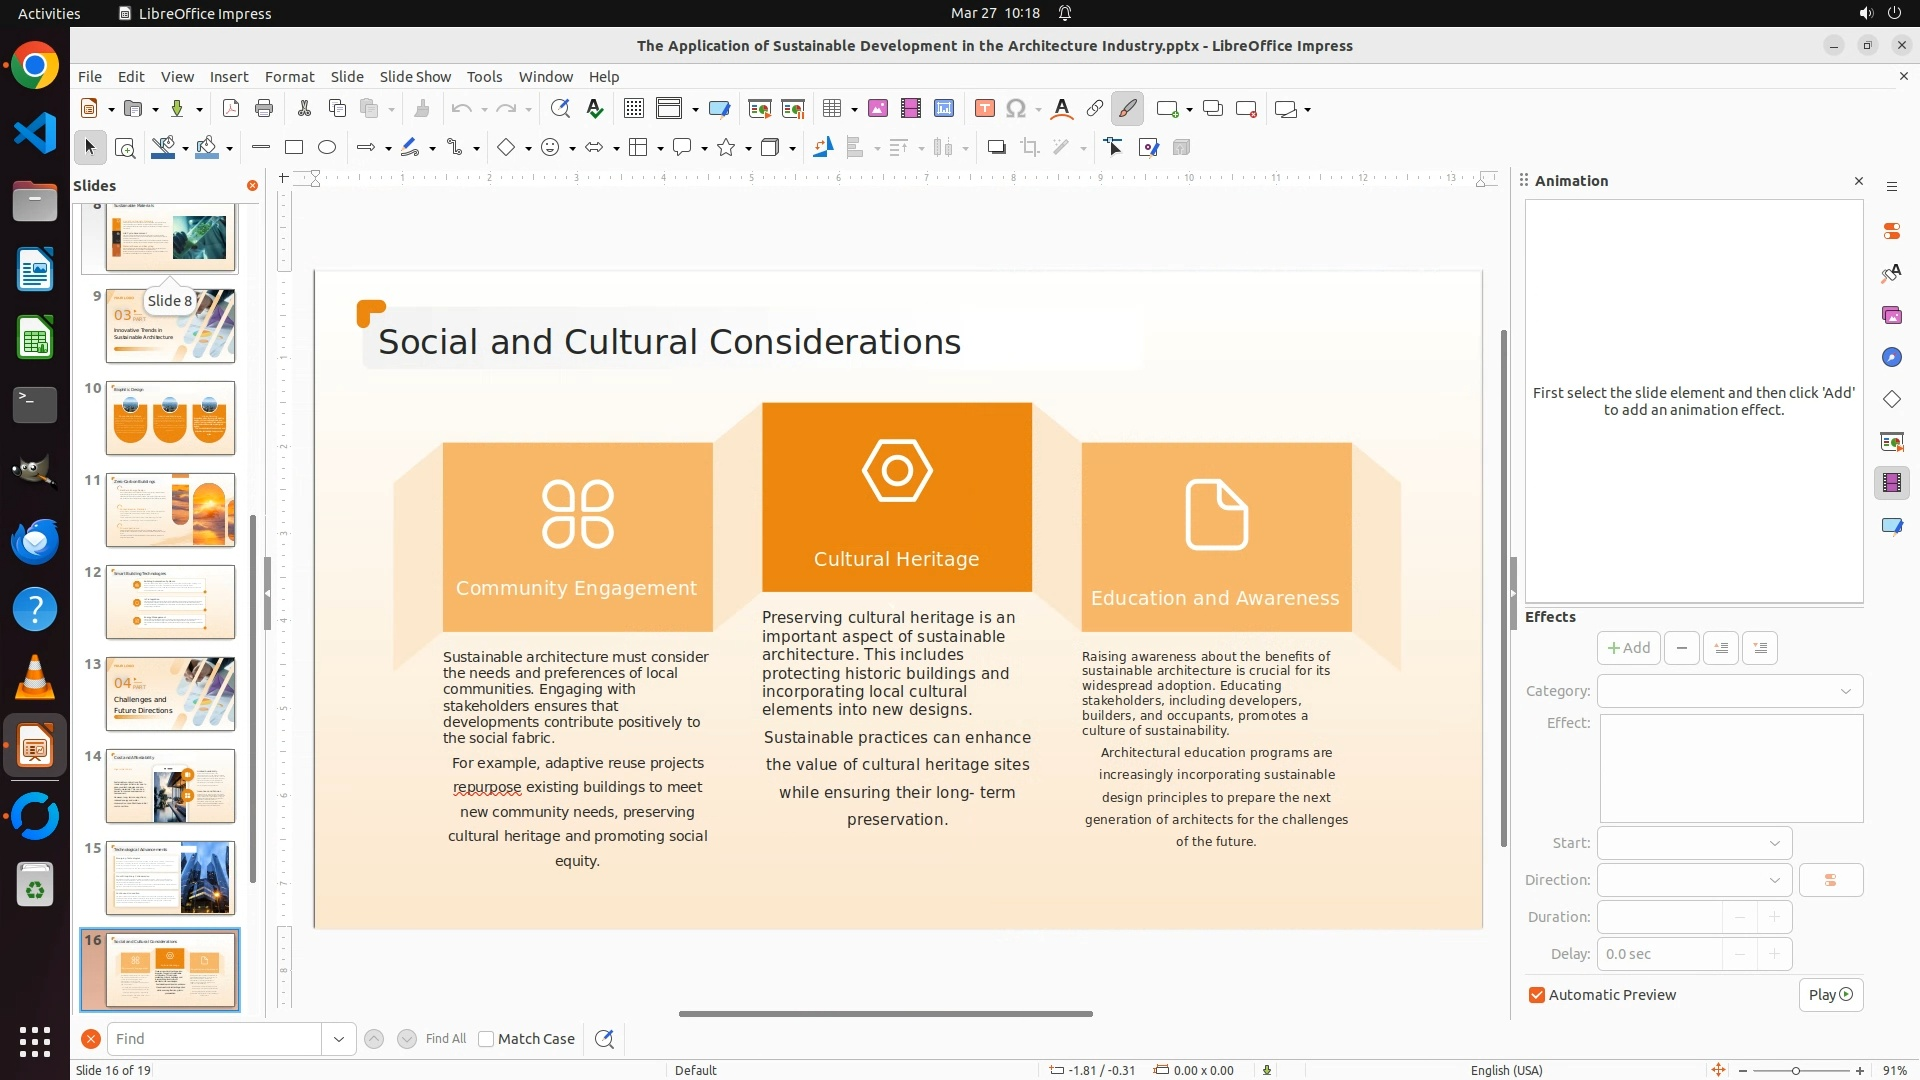Viewport: 1920px width, 1080px height.
Task: Open the Format menu
Action: pyautogui.click(x=289, y=77)
